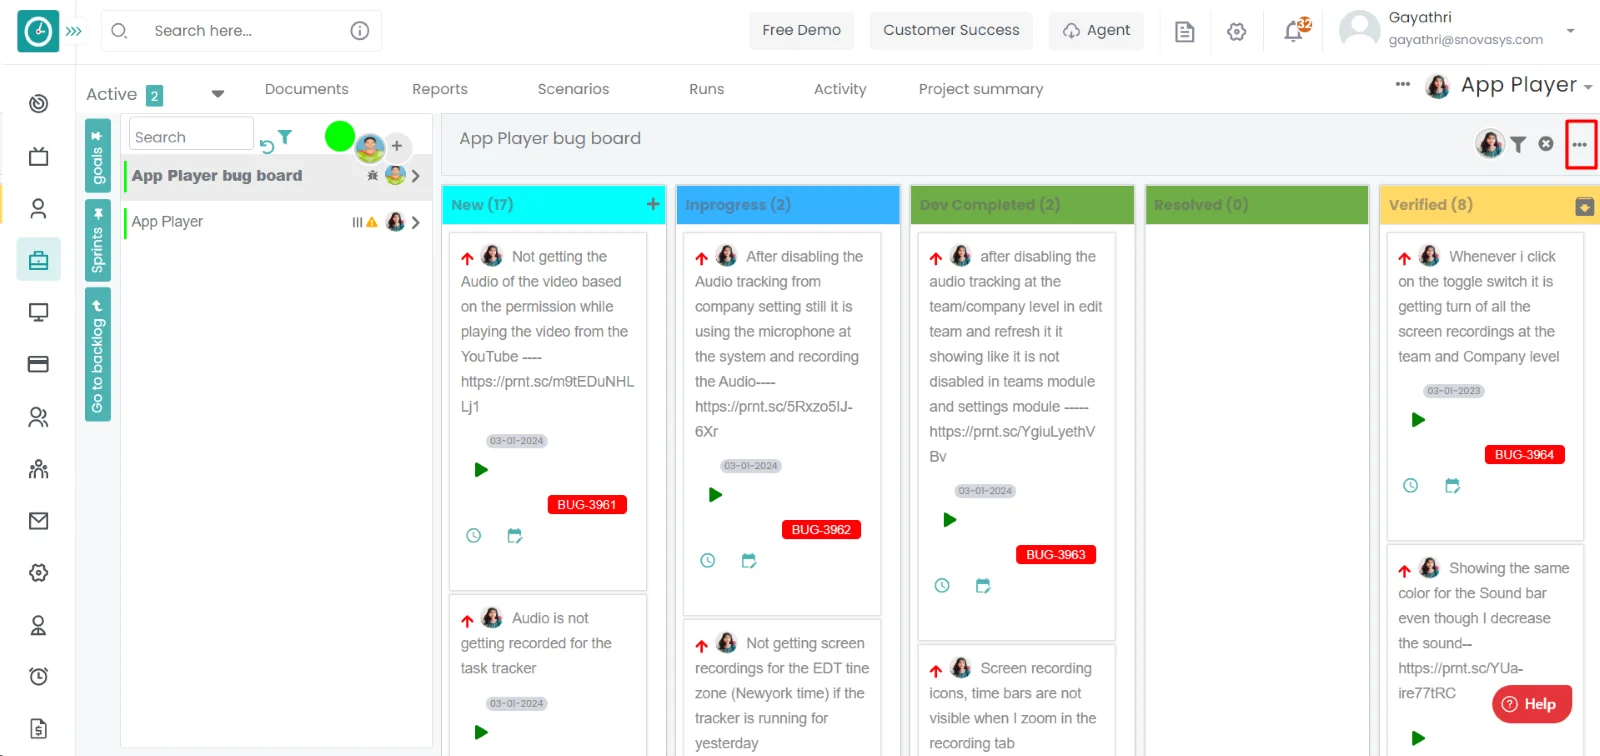
Task: Clear board filter with x icon
Action: [x=1546, y=144]
